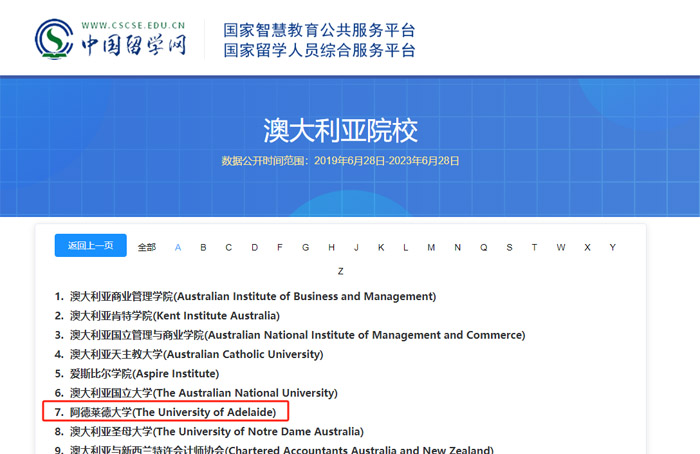Click the 澳大利亚院校 page title

(x=341, y=131)
